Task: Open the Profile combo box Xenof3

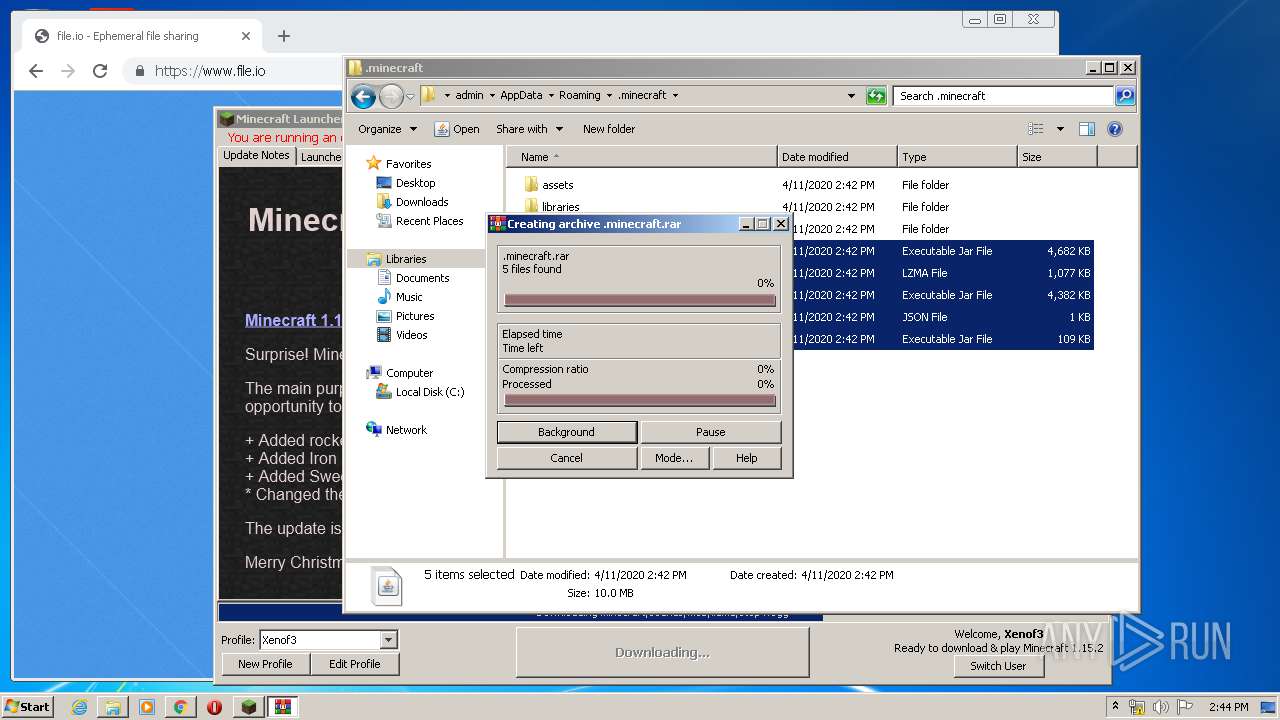Action: tap(328, 640)
